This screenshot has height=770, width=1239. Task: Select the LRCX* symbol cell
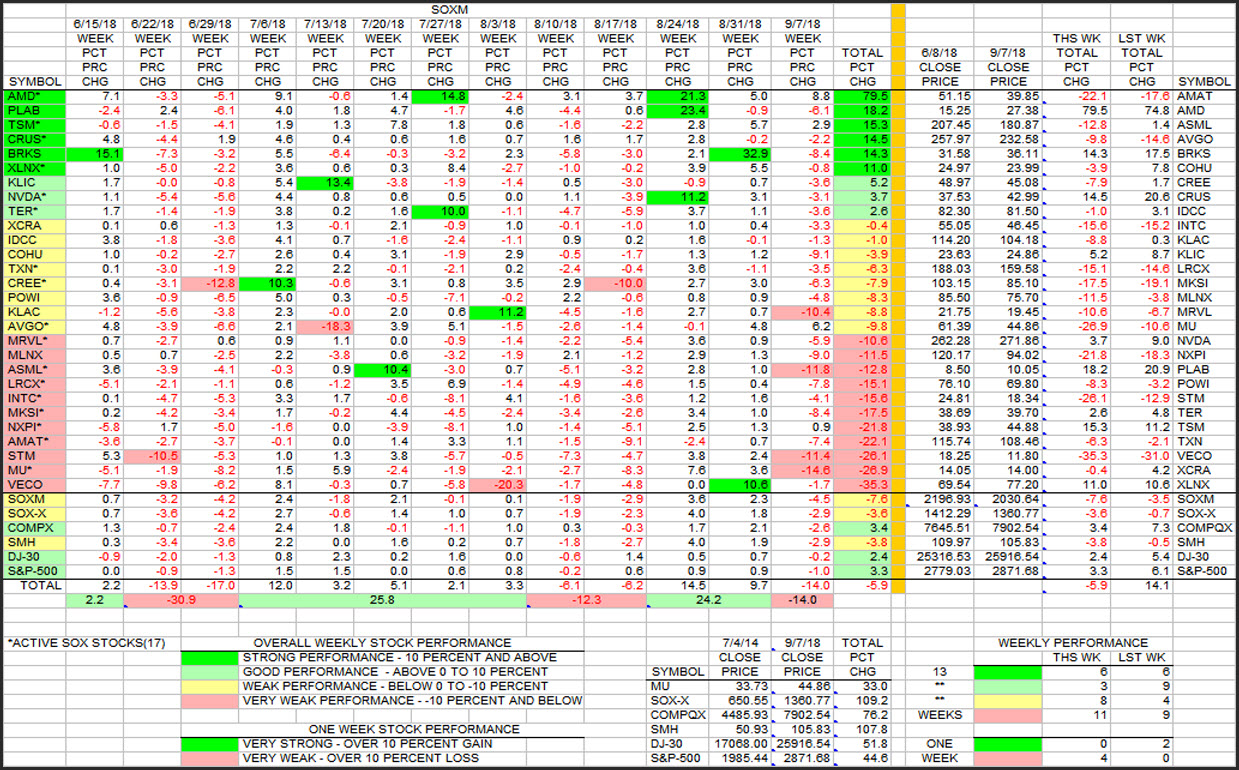pyautogui.click(x=34, y=385)
